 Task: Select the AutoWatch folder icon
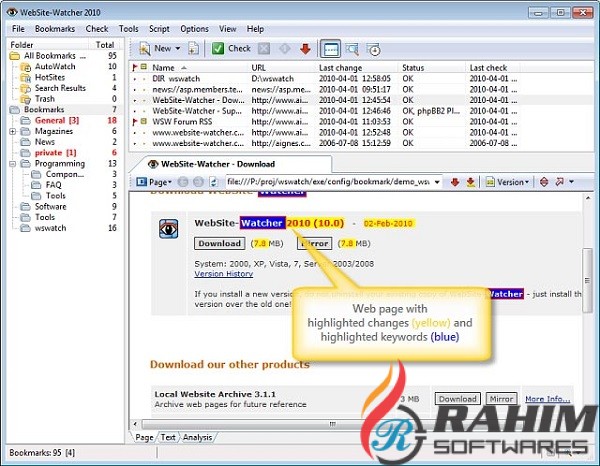coord(25,67)
